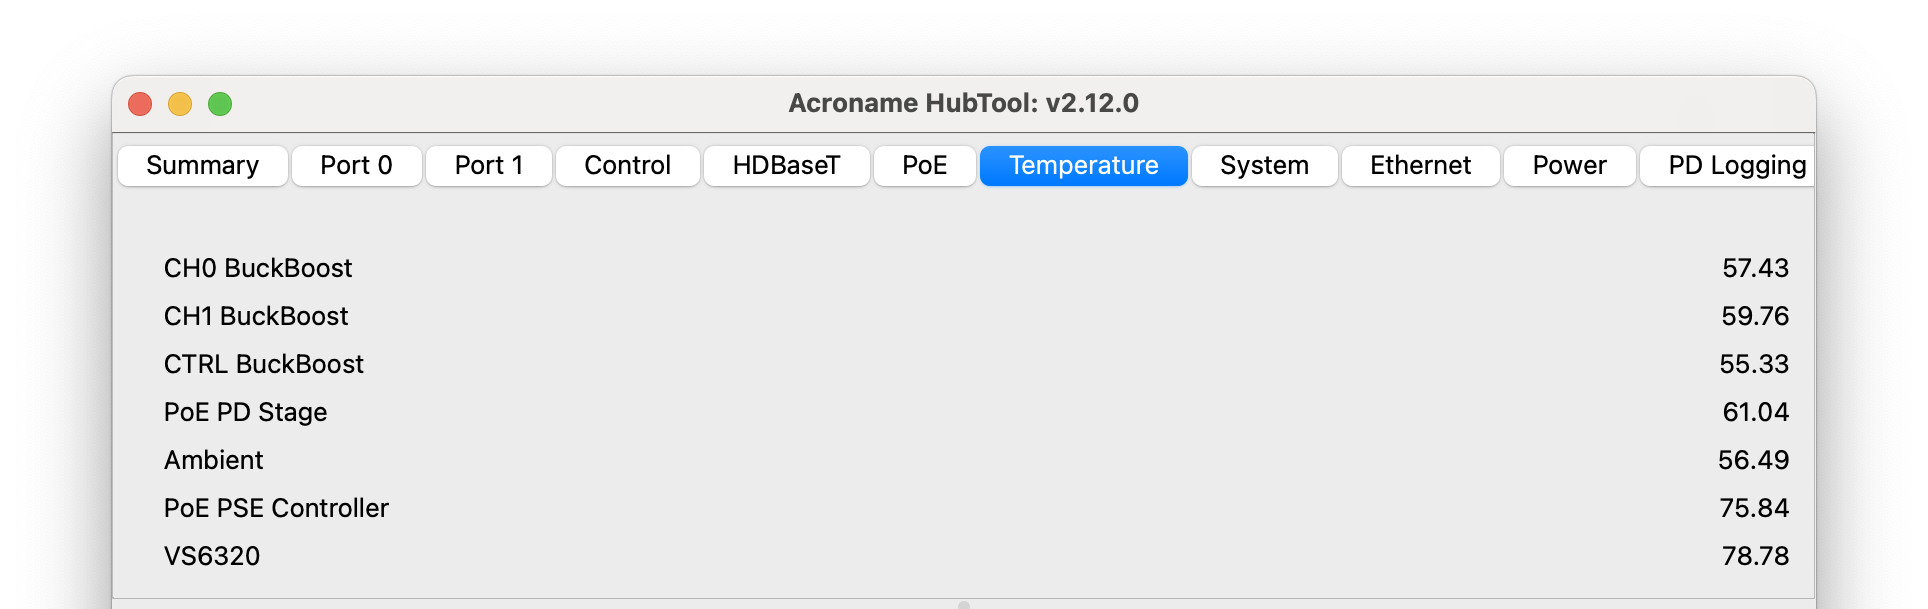Select the CTRL BuckBoost row label
The image size is (1928, 609).
(264, 364)
